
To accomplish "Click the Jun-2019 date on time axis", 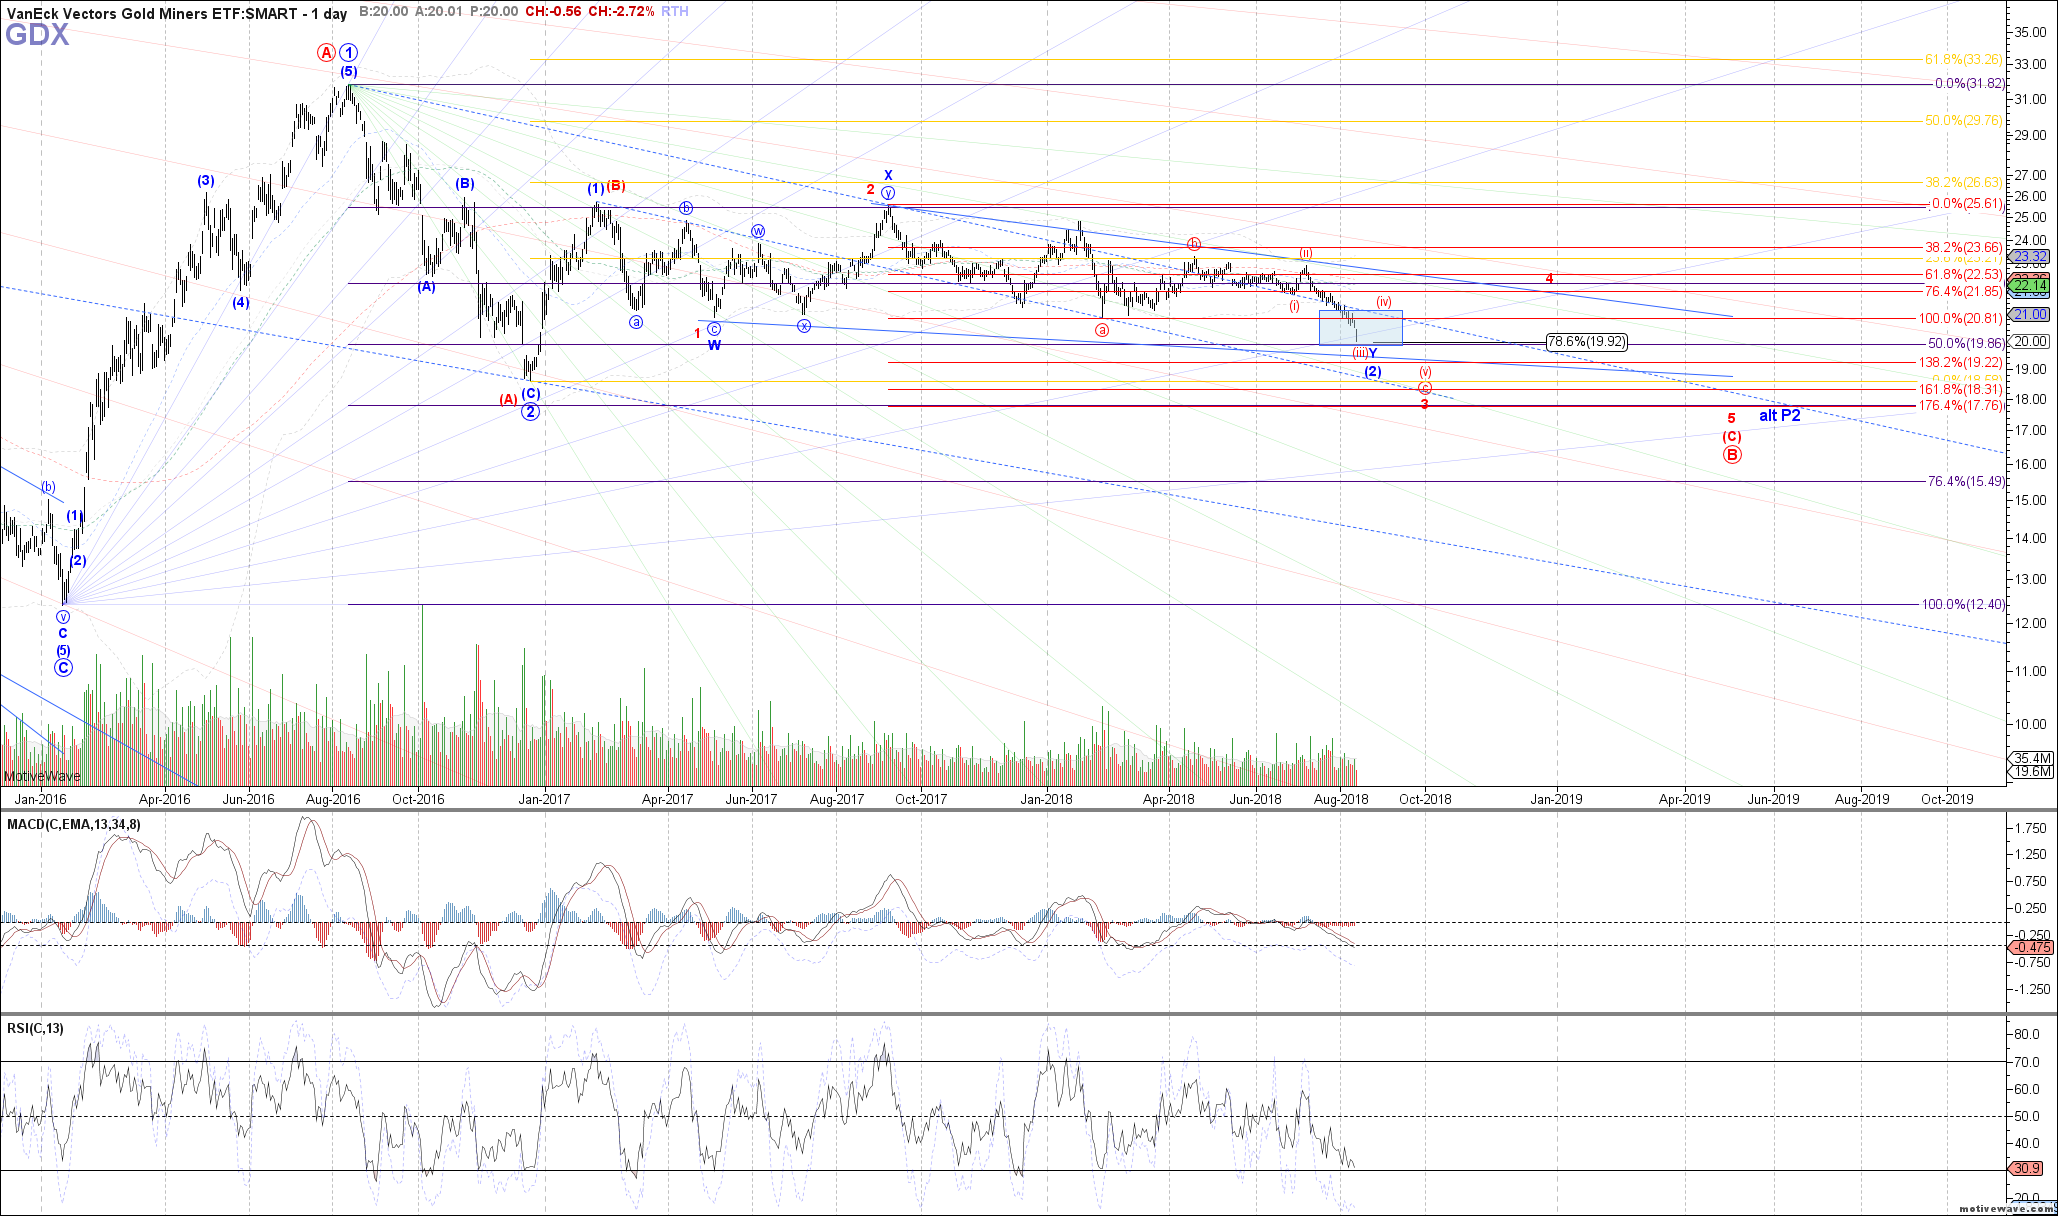I will (x=1773, y=799).
